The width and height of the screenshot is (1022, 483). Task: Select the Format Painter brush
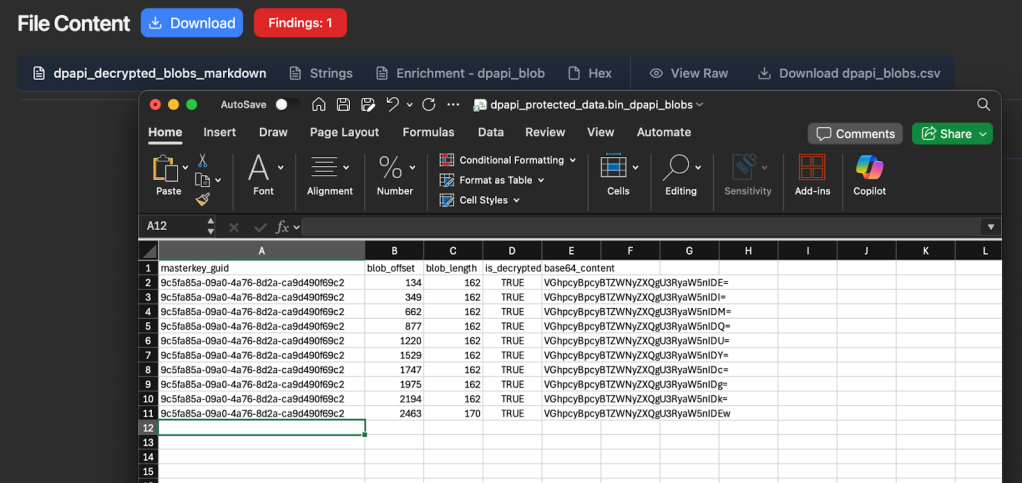click(x=202, y=199)
